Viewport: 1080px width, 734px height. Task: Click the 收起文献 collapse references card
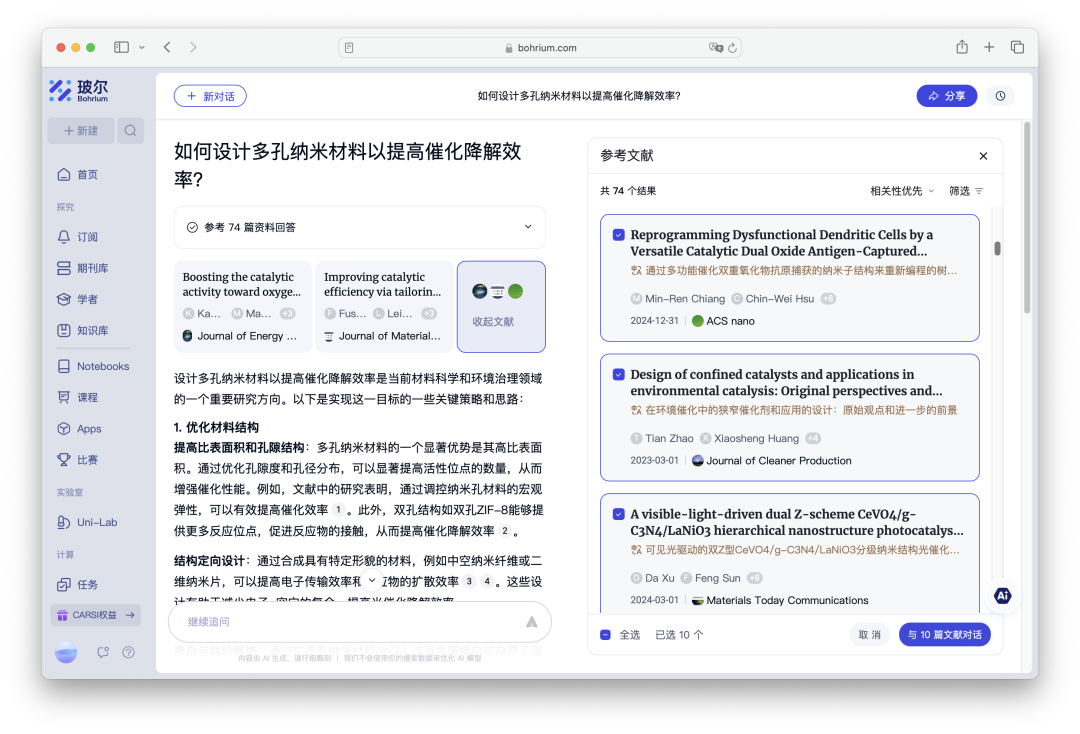pos(501,306)
